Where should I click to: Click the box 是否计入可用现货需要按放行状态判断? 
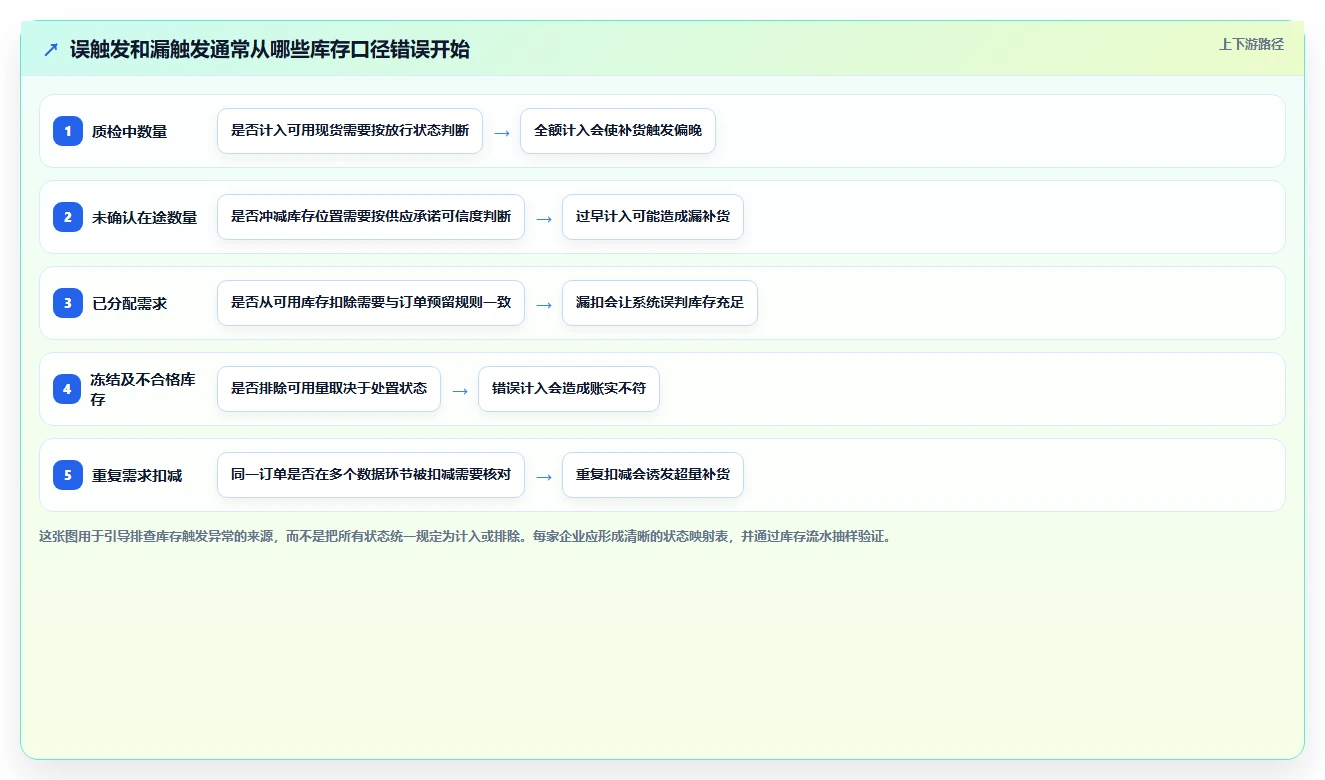[350, 131]
